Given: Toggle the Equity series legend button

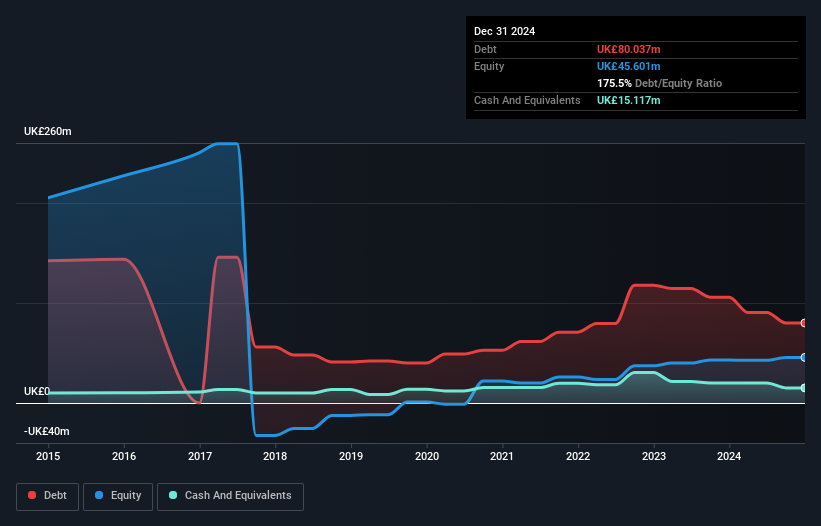Looking at the screenshot, I should [118, 496].
